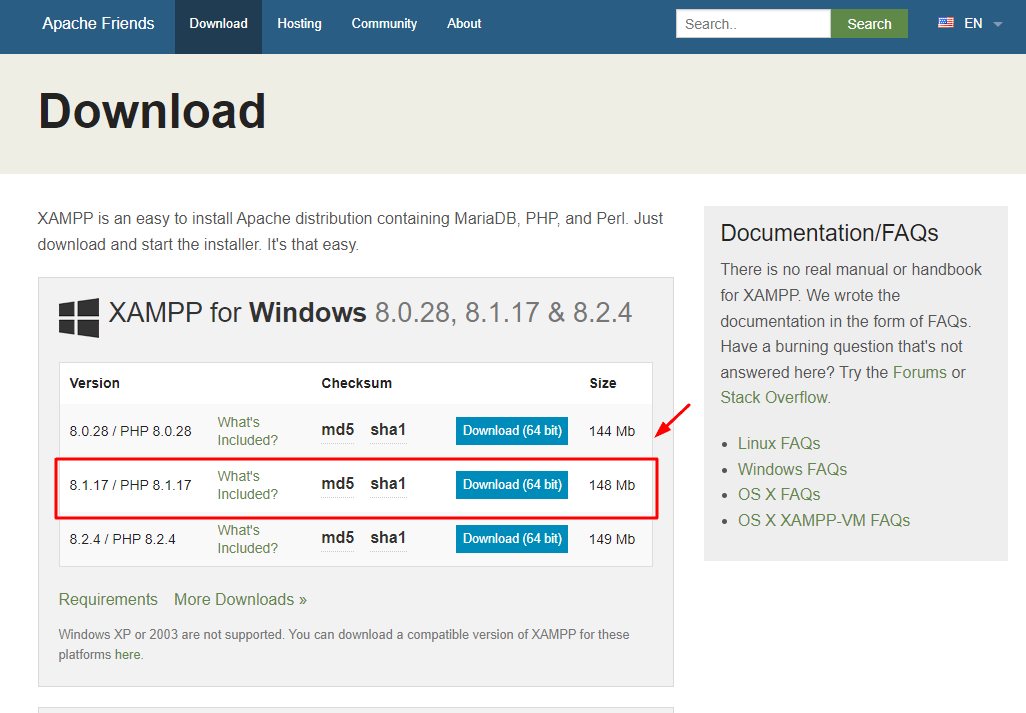1026x713 pixels.
Task: Open sha1 checksum for version 8.2.4
Action: tap(388, 538)
